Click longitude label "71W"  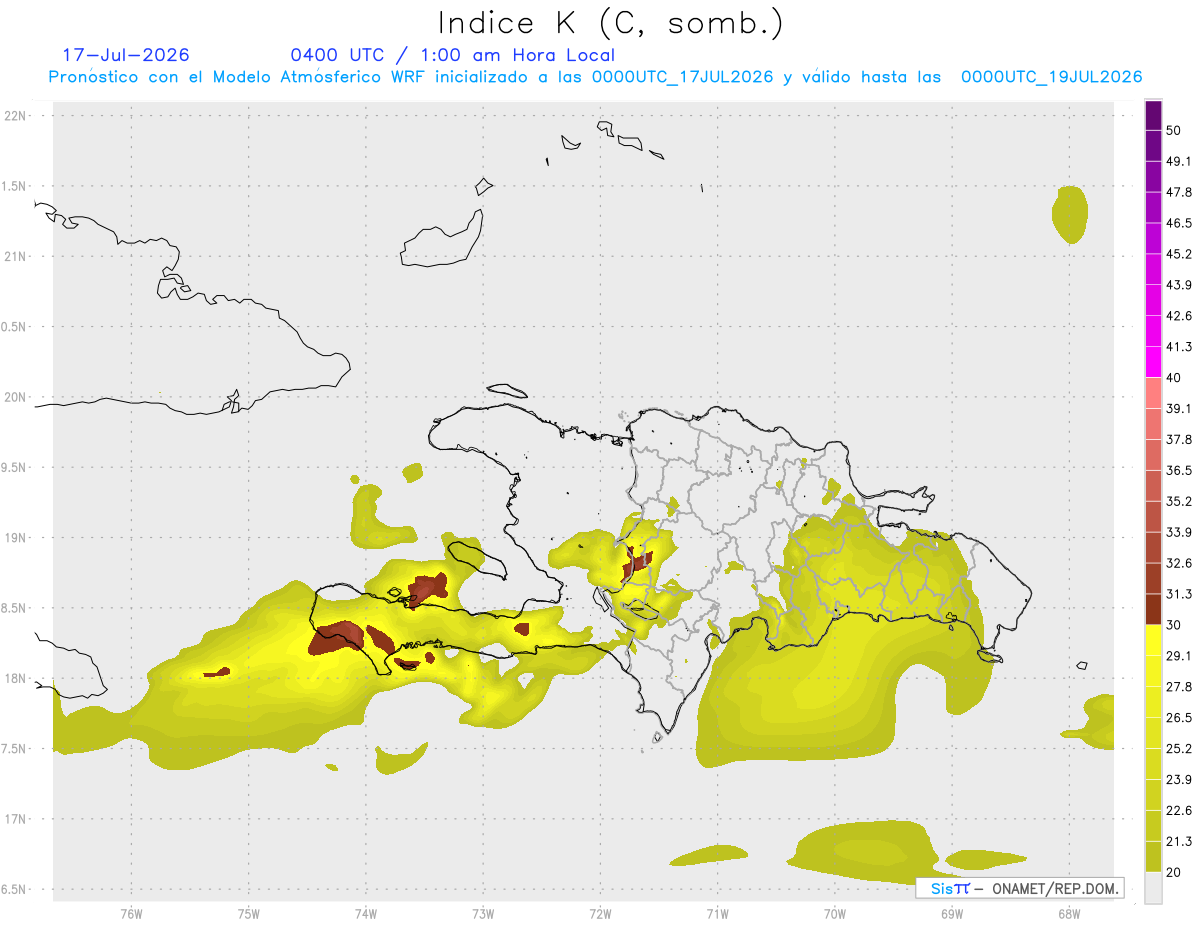(717, 913)
